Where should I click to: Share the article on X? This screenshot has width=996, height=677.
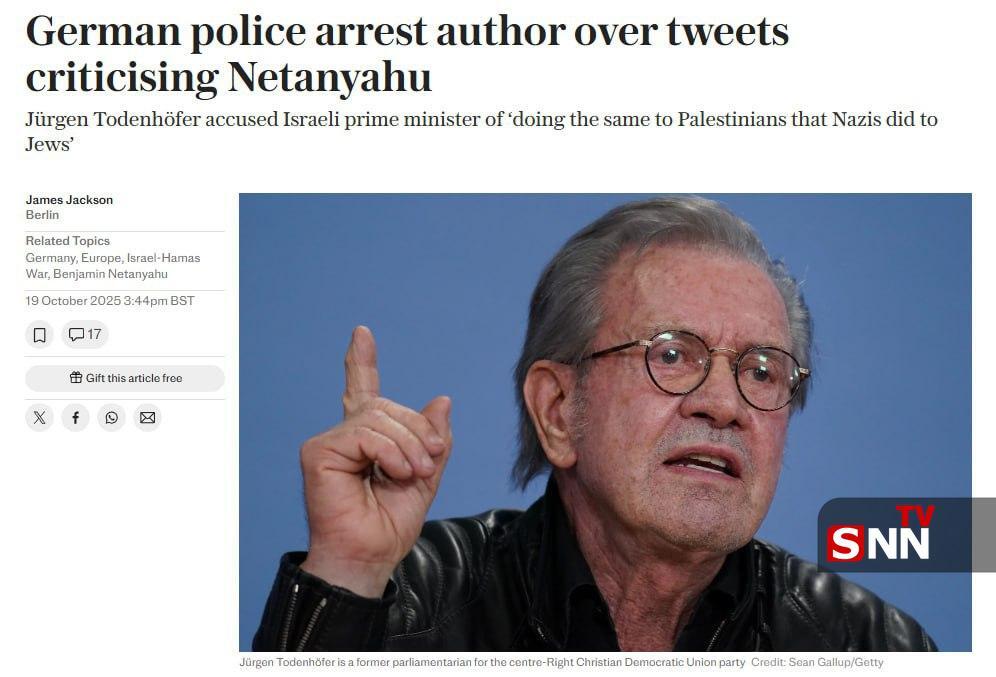(x=39, y=417)
